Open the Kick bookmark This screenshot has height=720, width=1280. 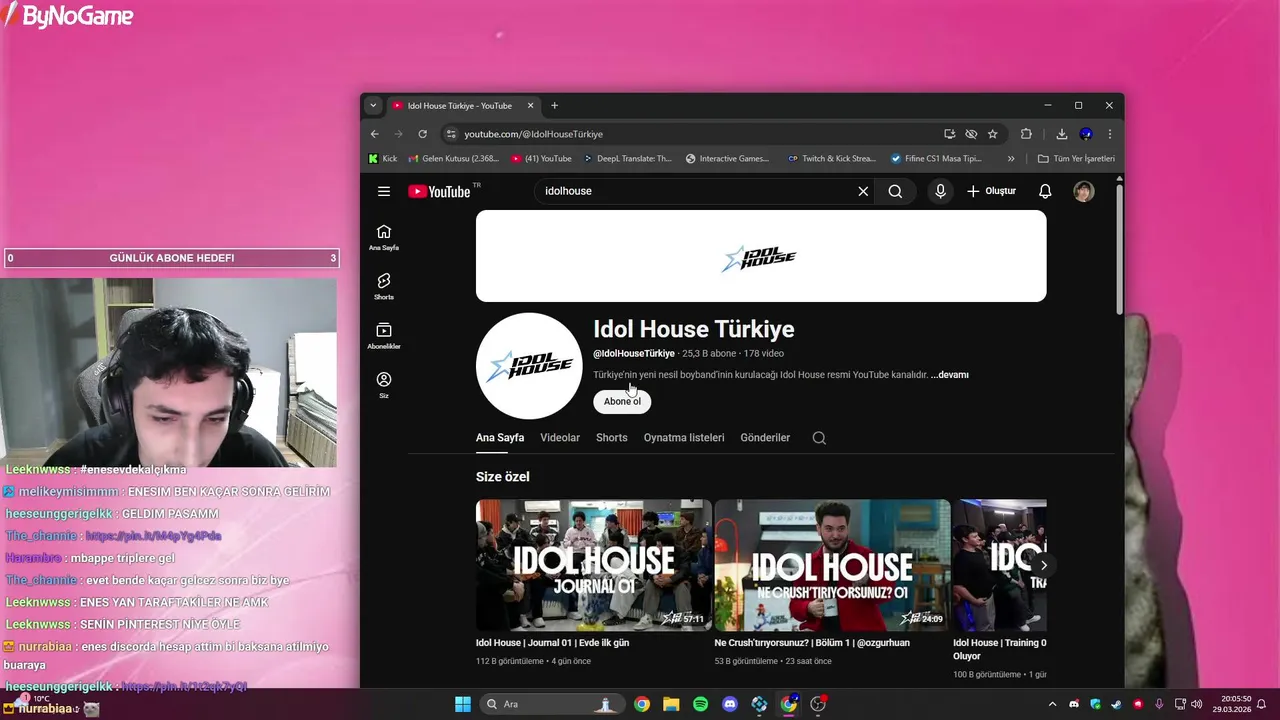tap(383, 158)
